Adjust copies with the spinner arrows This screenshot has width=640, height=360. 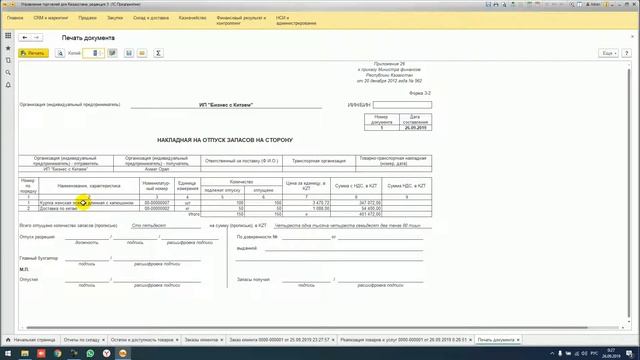[x=102, y=53]
